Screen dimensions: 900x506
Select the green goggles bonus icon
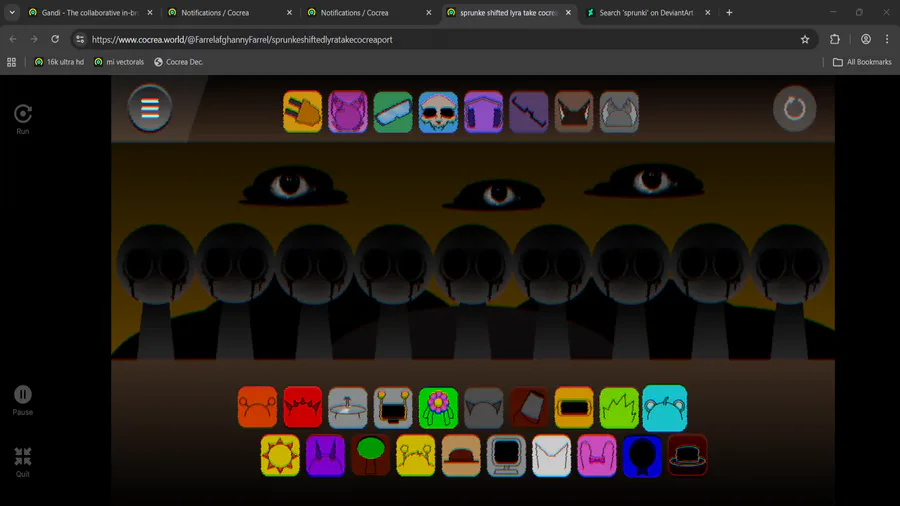393,112
